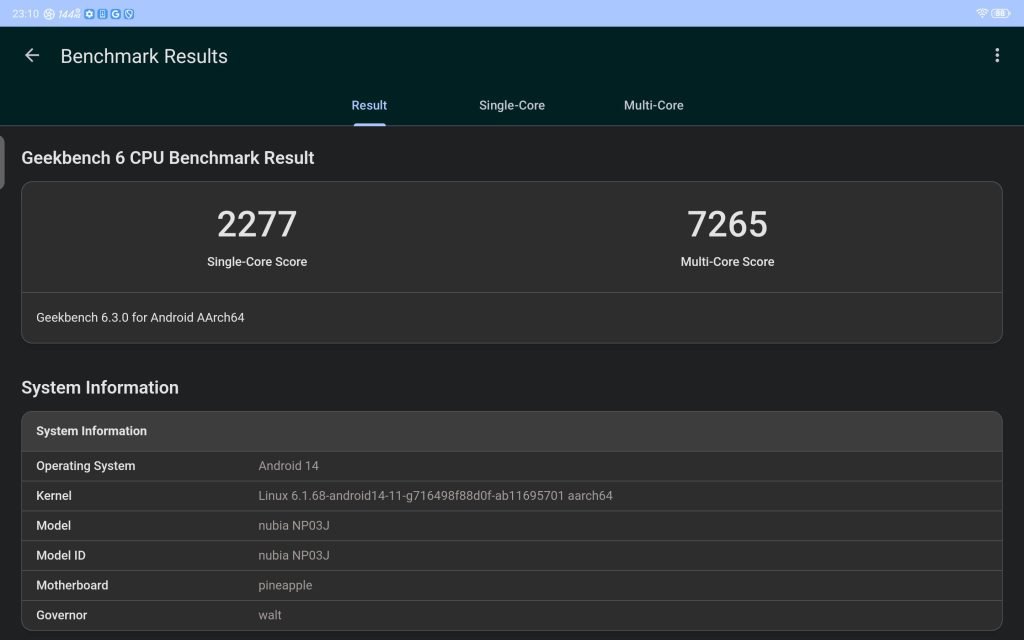This screenshot has width=1024, height=640.
Task: Tap the 144Hz refresh rate indicator
Action: (69, 14)
